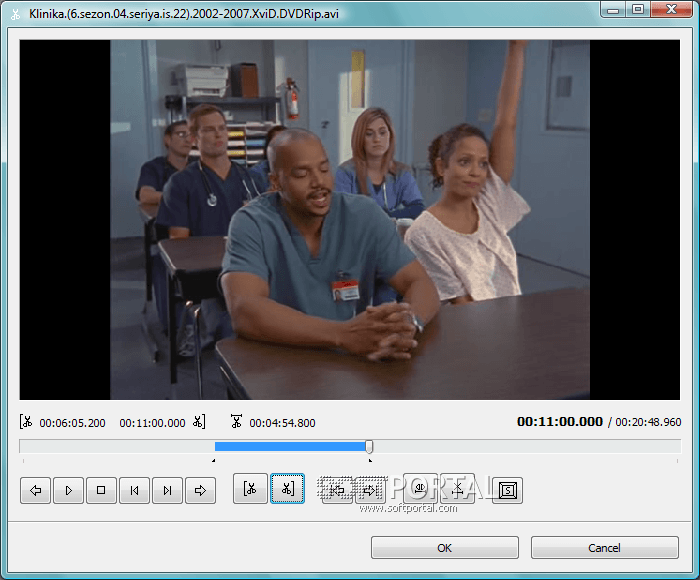700x580 pixels.
Task: Click the bold current position 00:11:00.000
Action: point(560,422)
